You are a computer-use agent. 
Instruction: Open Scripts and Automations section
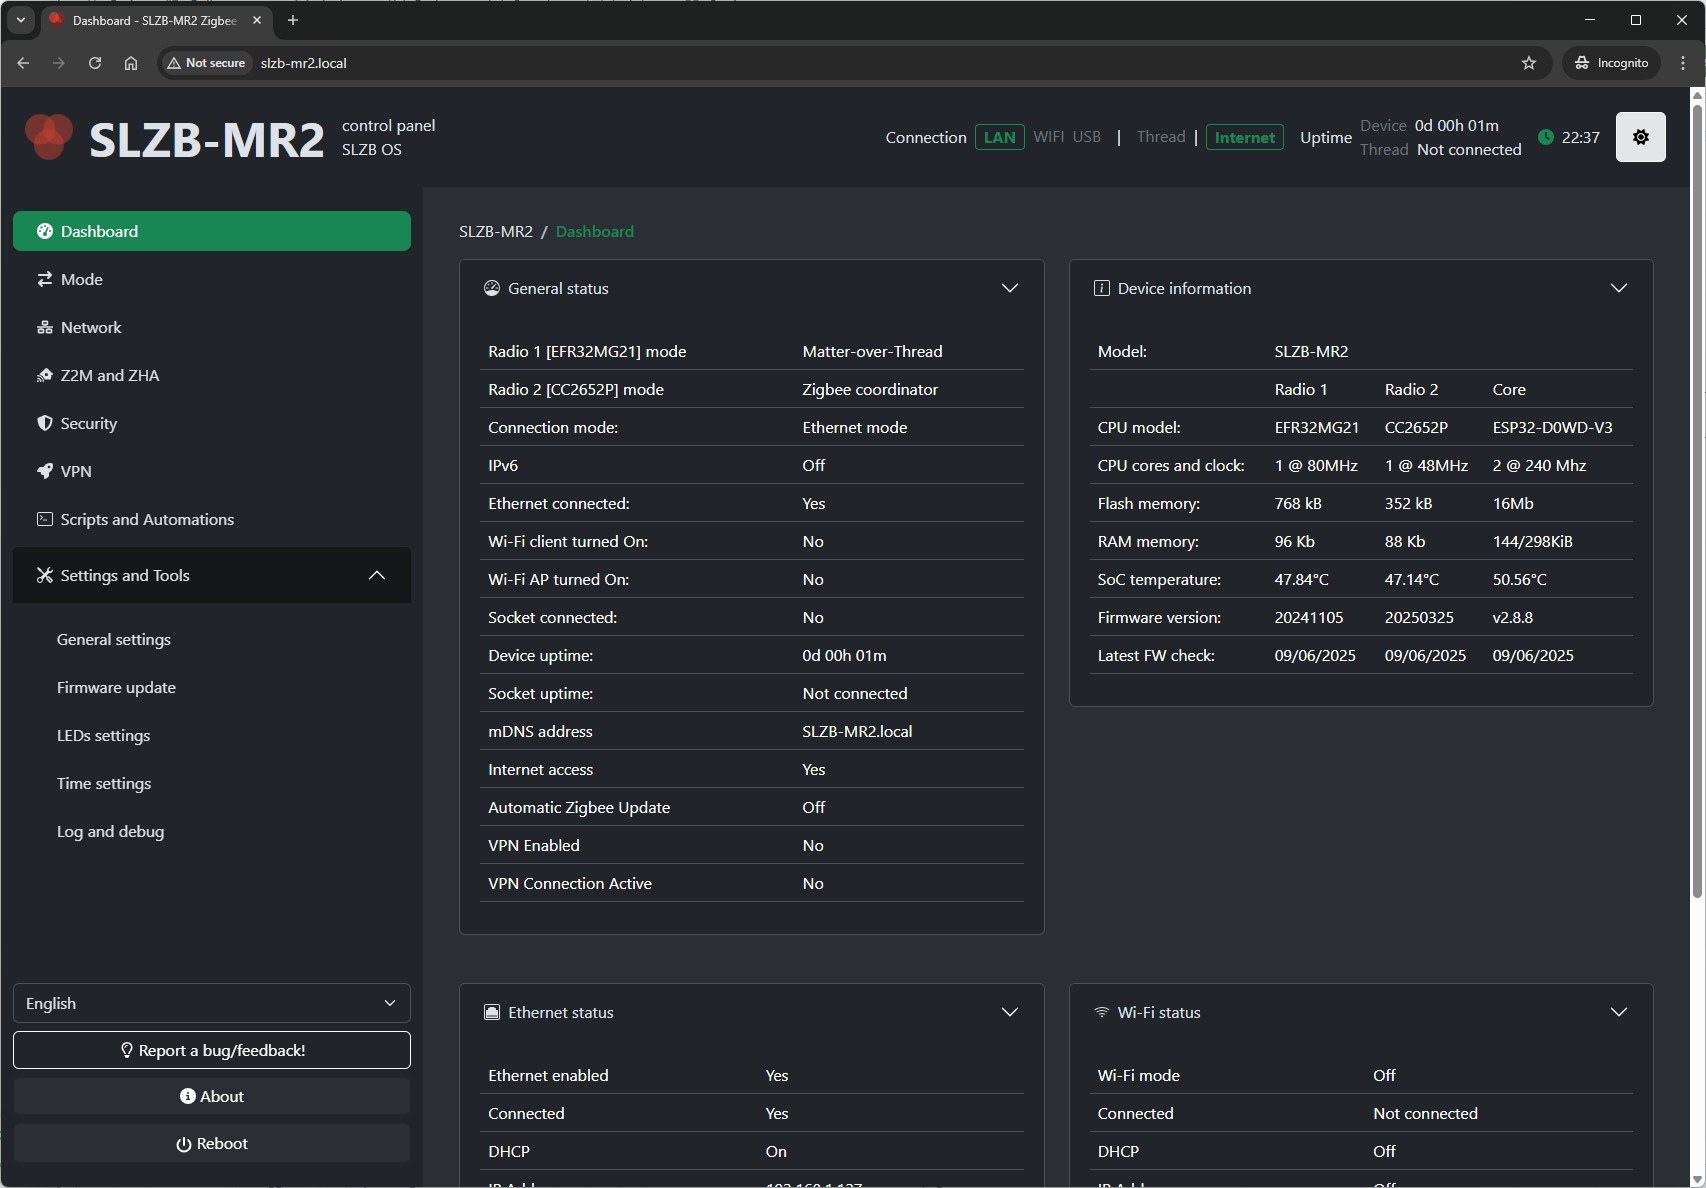point(147,519)
